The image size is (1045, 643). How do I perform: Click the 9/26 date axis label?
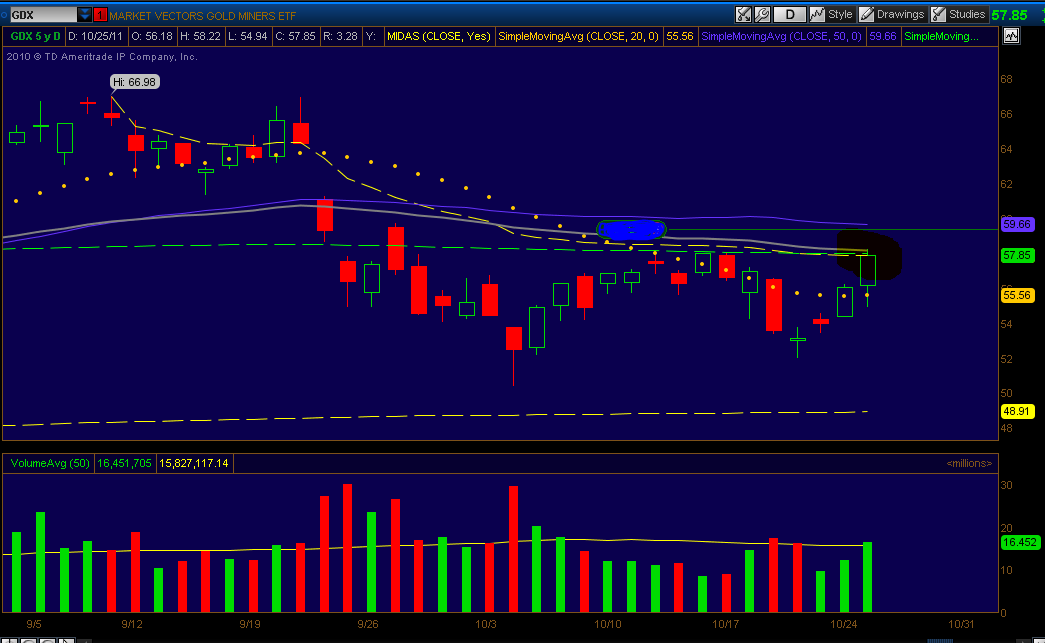[367, 624]
